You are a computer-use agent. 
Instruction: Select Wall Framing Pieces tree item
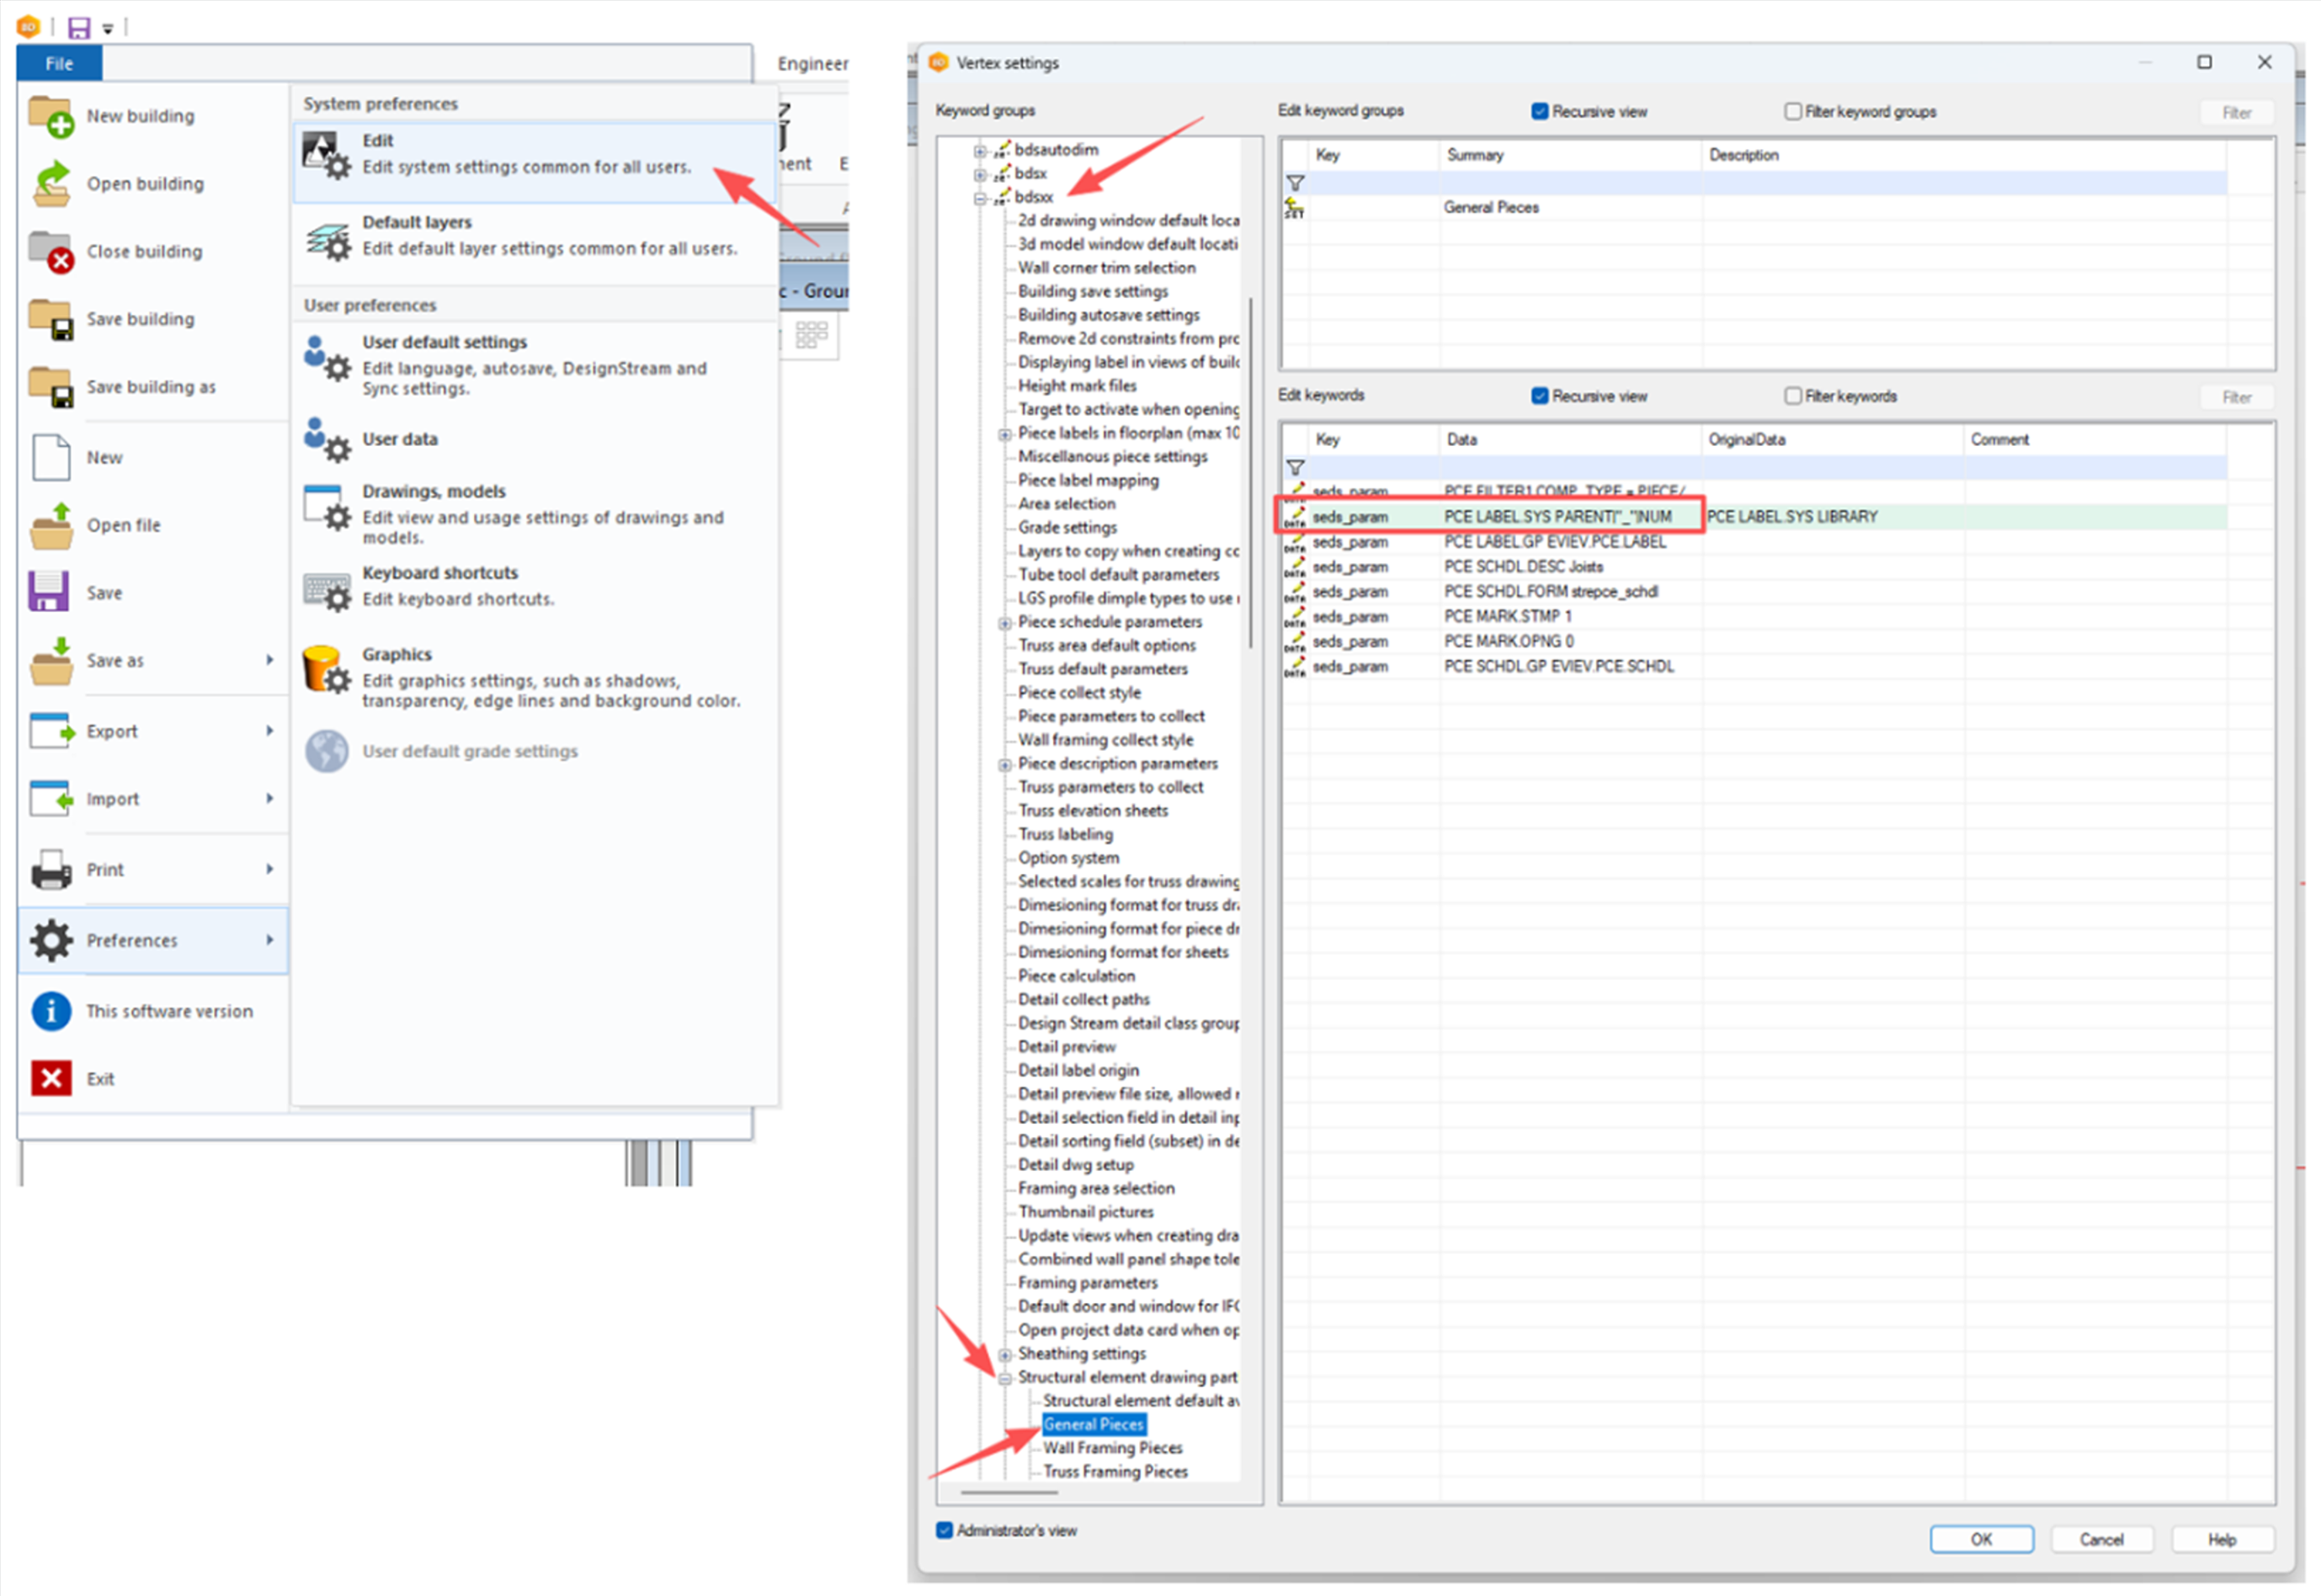1112,1448
